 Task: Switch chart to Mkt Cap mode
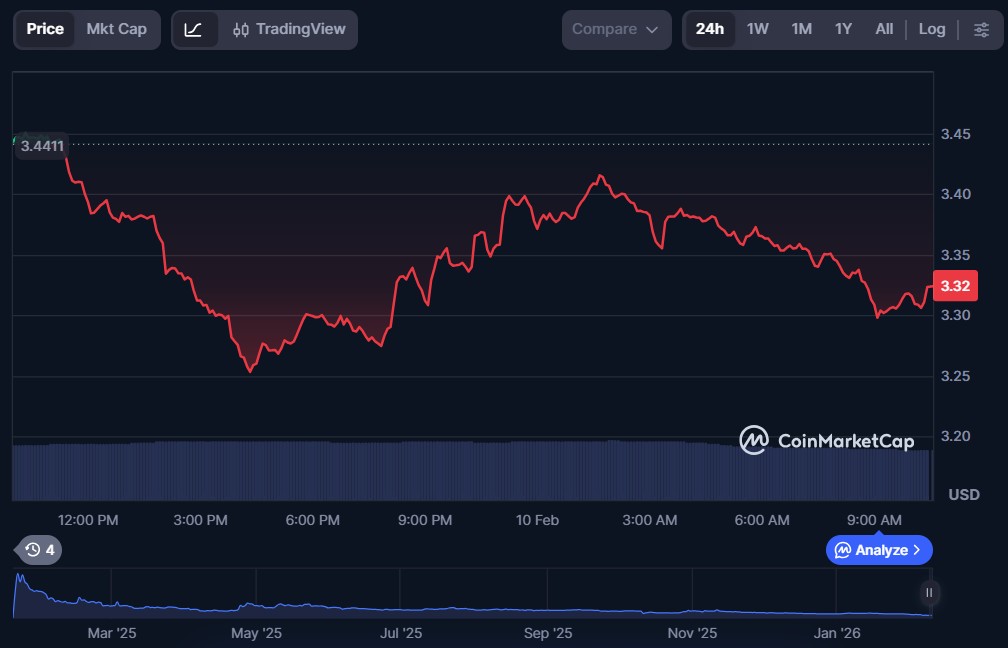tap(116, 29)
